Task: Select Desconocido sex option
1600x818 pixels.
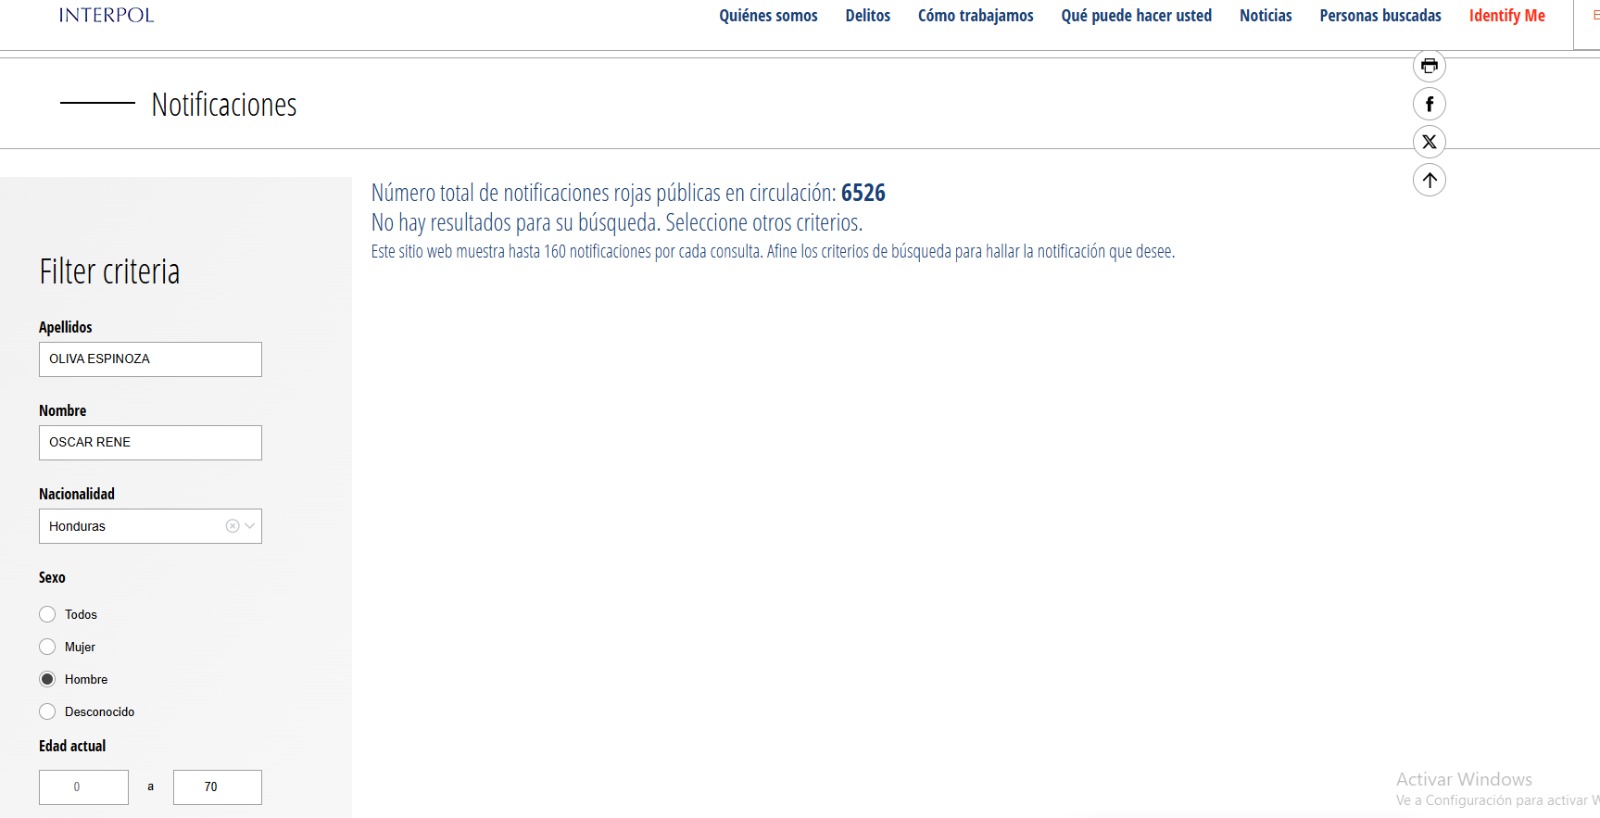Action: click(47, 712)
